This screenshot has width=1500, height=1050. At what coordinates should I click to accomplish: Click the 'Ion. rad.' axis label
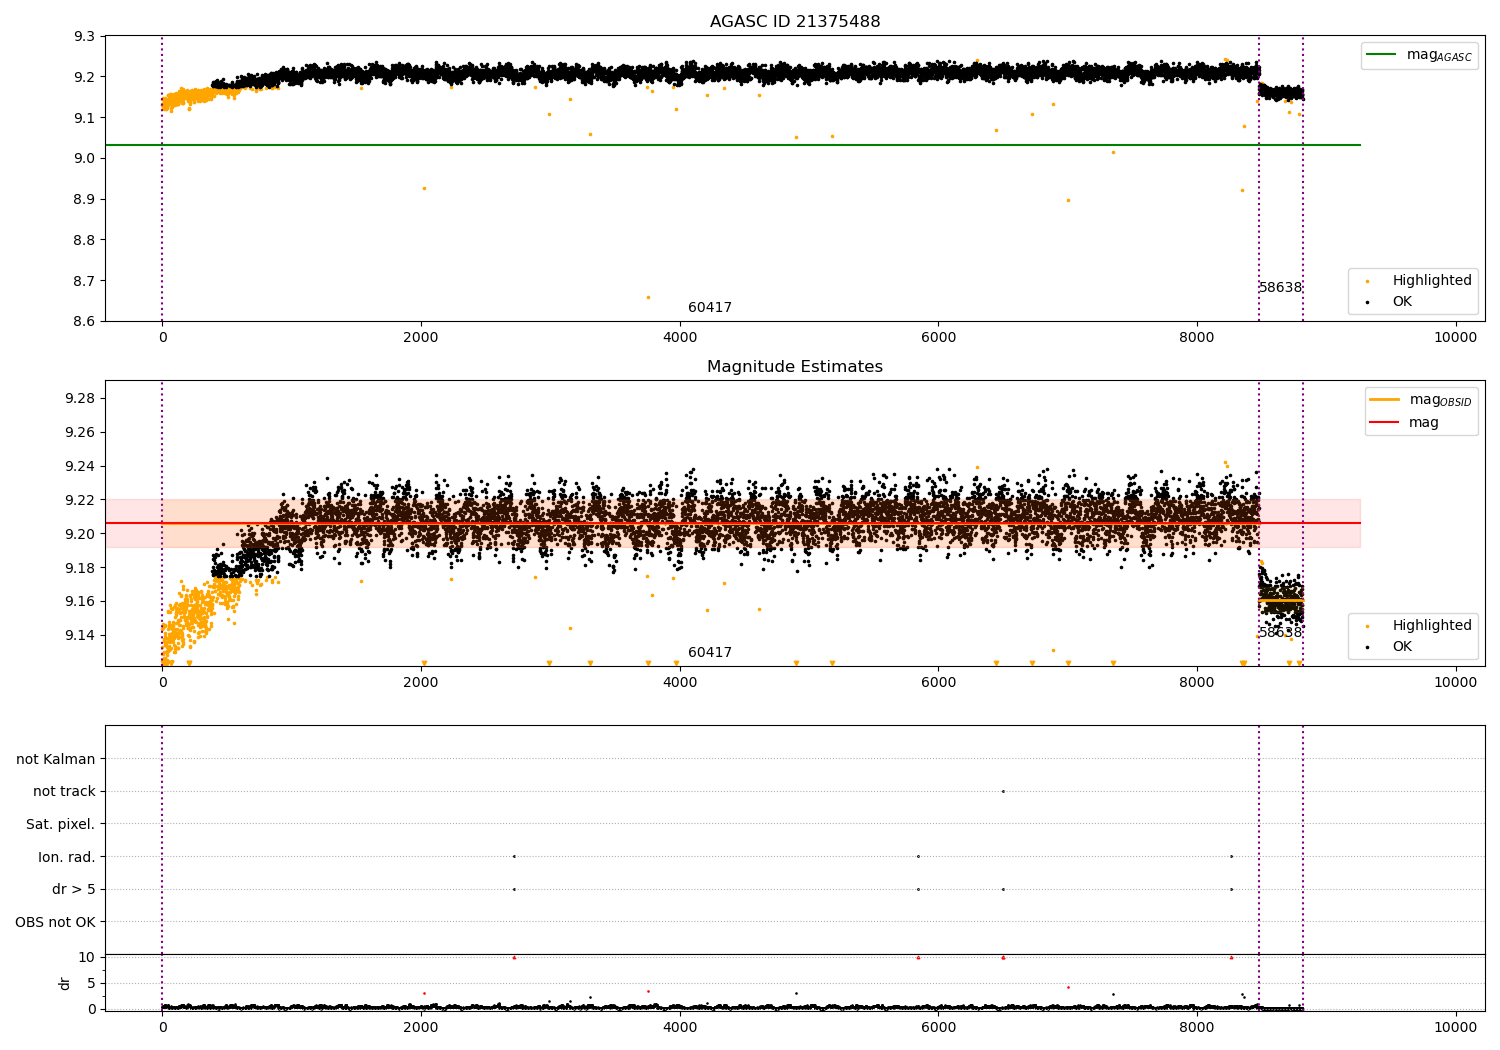click(67, 857)
